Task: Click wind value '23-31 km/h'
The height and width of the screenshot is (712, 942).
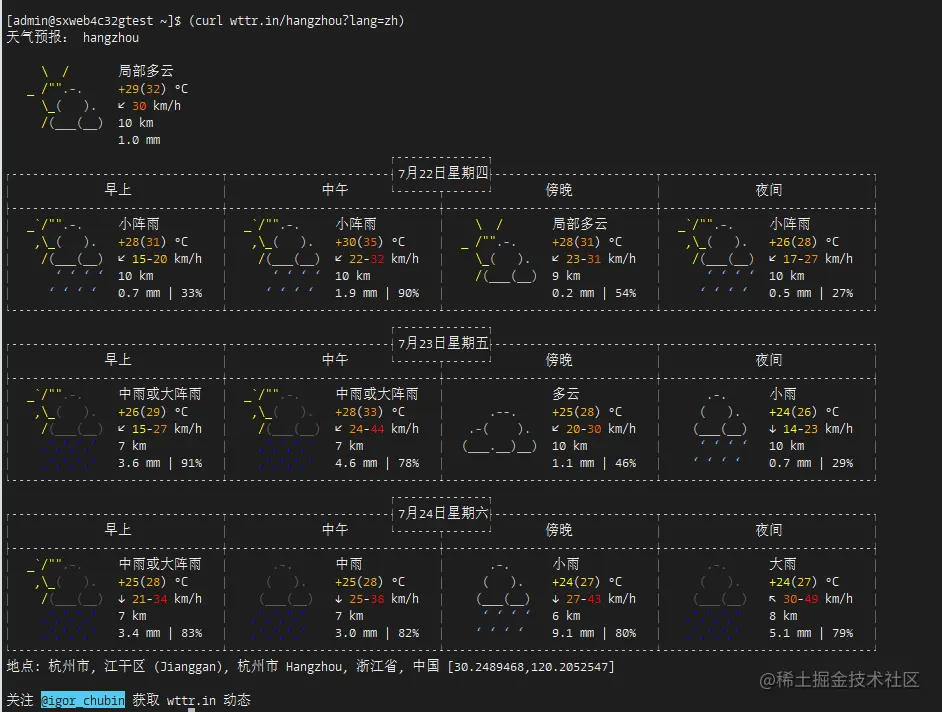Action: 601,259
